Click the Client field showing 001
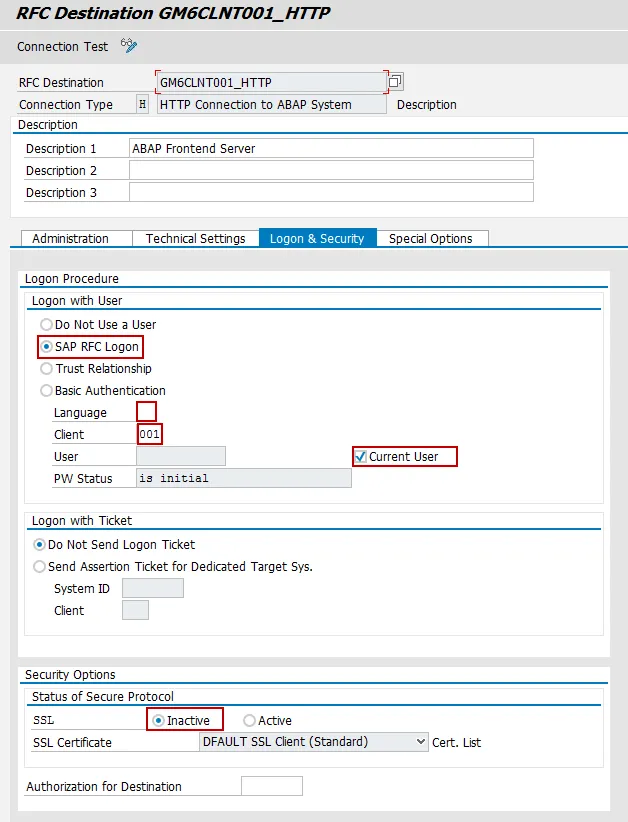This screenshot has width=628, height=822. tap(150, 435)
